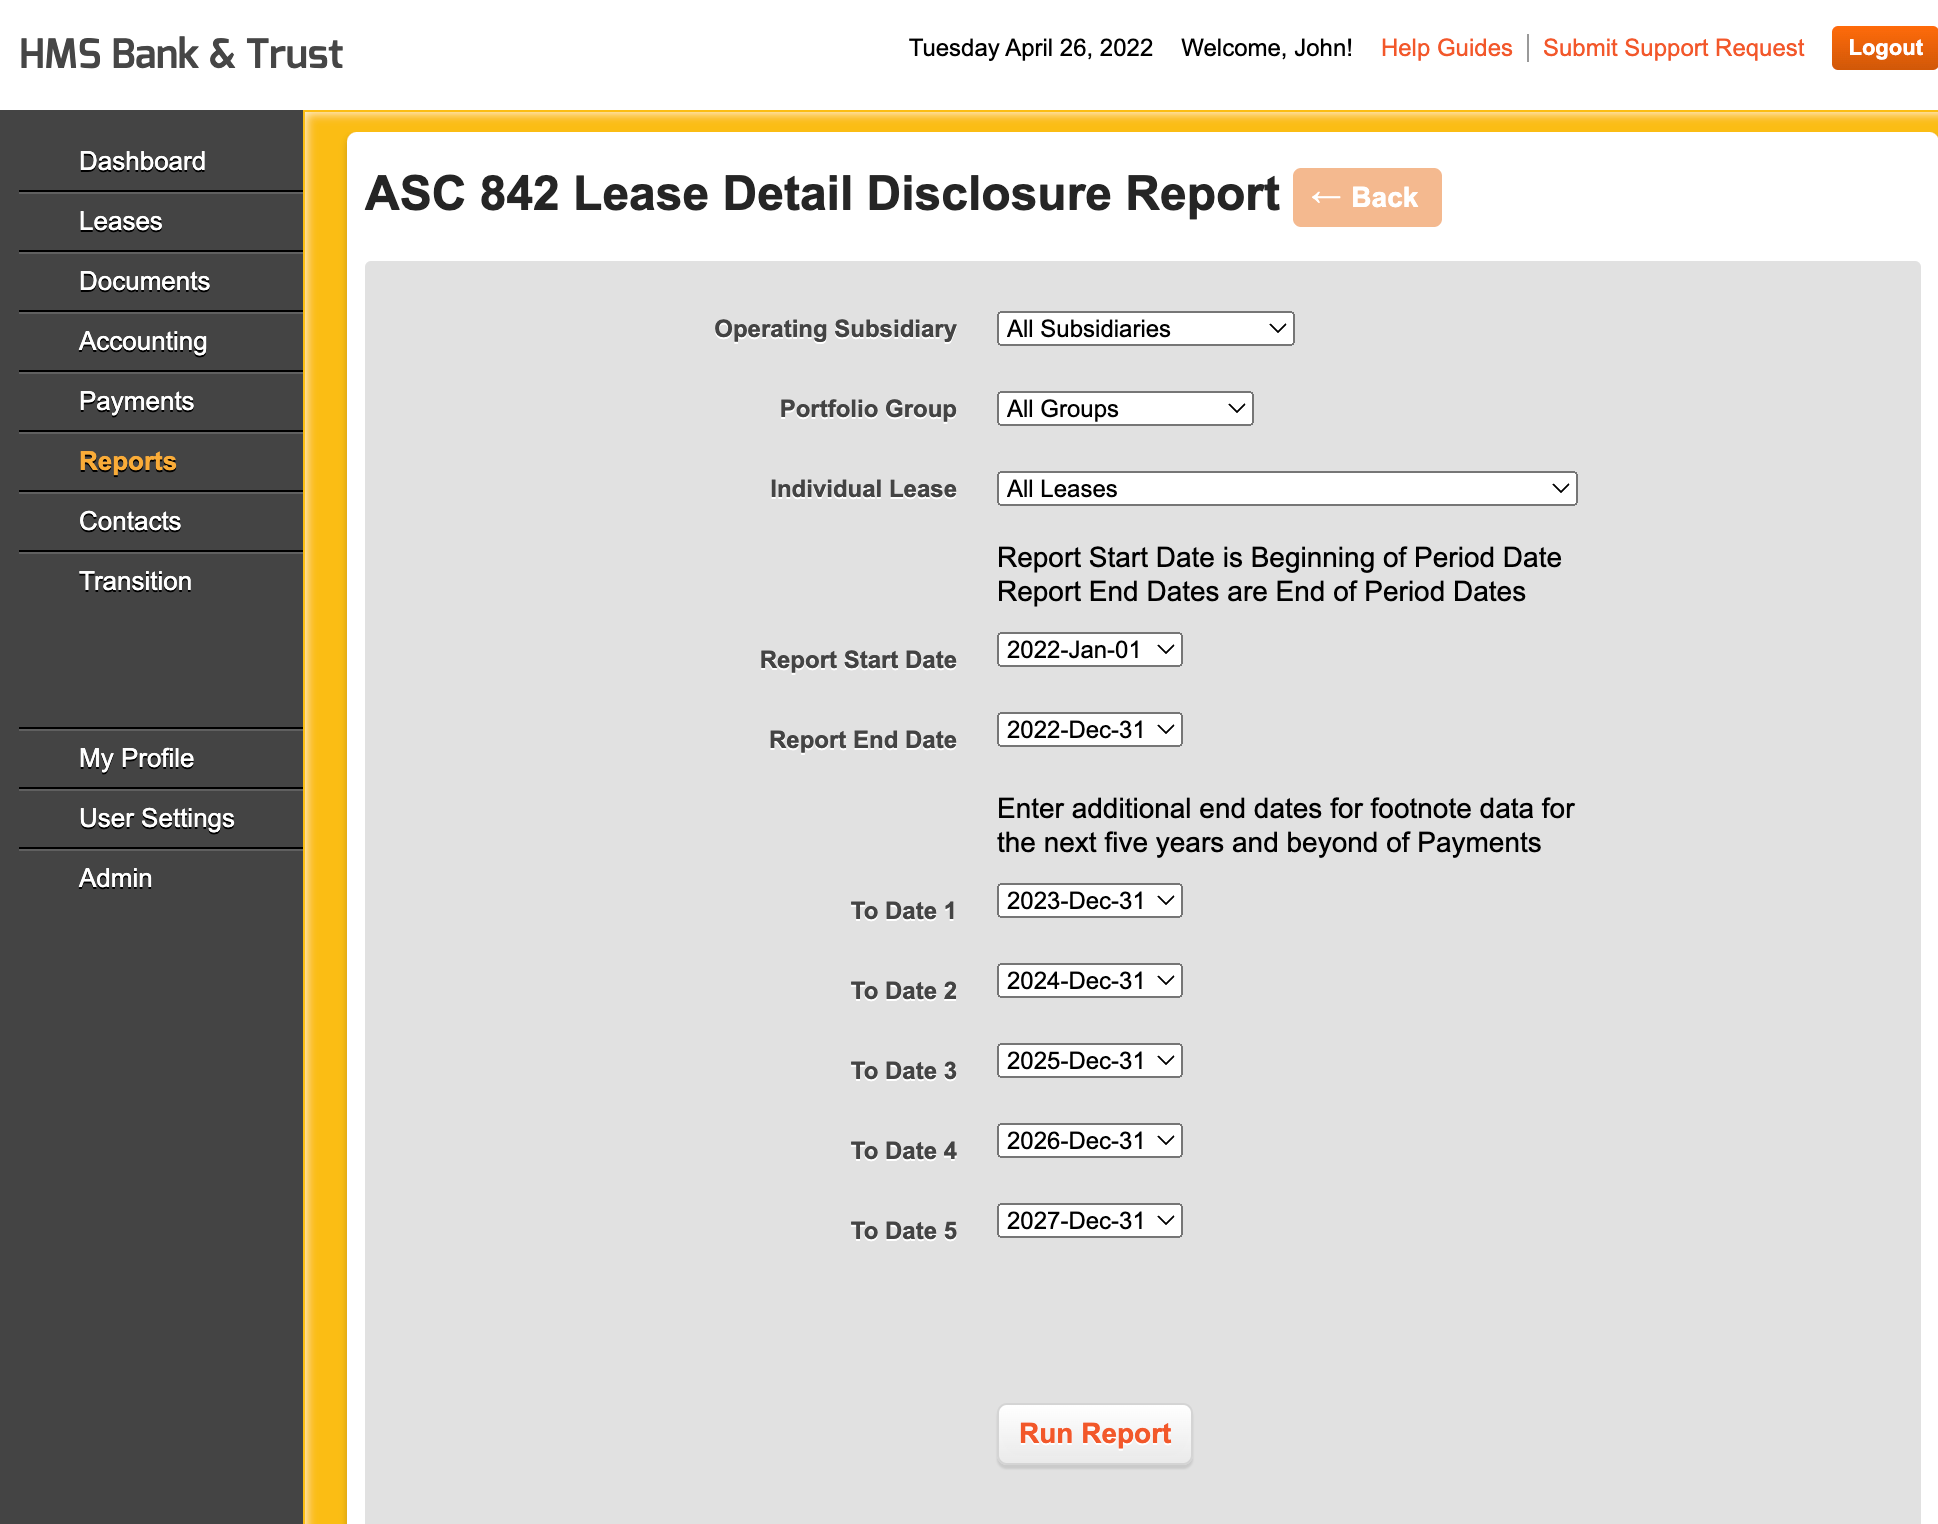
Task: Click the 'Individual Lease' label
Action: coord(863,489)
